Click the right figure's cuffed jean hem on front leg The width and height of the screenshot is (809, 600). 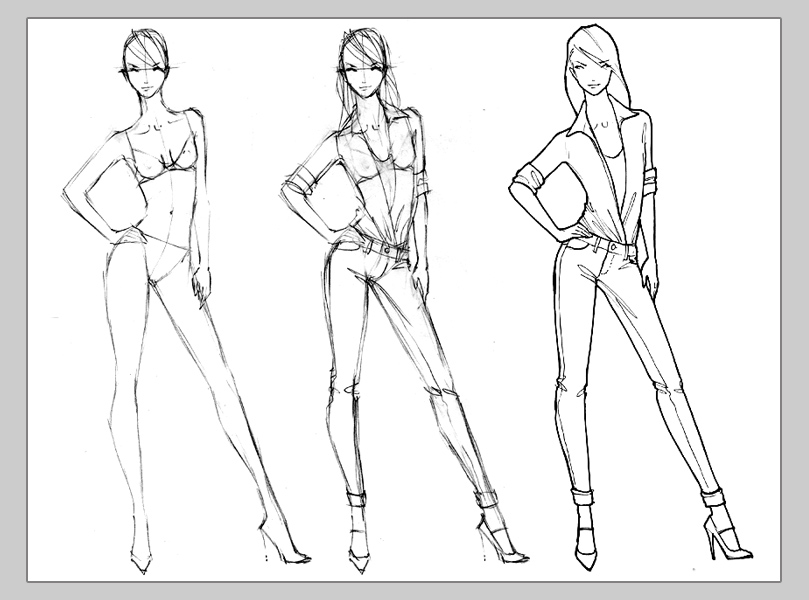tap(583, 494)
